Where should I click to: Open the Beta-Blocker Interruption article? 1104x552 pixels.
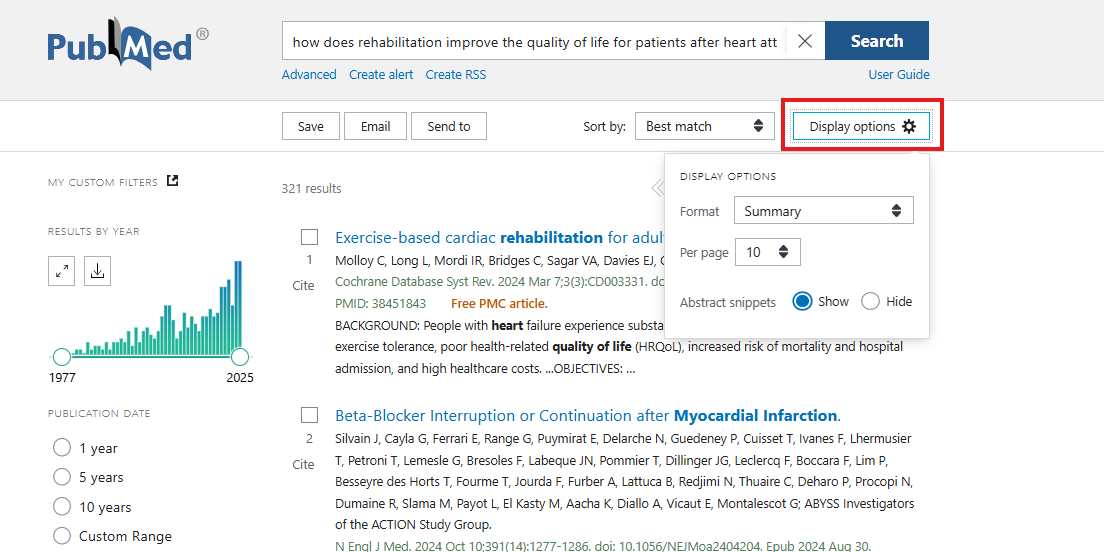[x=587, y=415]
